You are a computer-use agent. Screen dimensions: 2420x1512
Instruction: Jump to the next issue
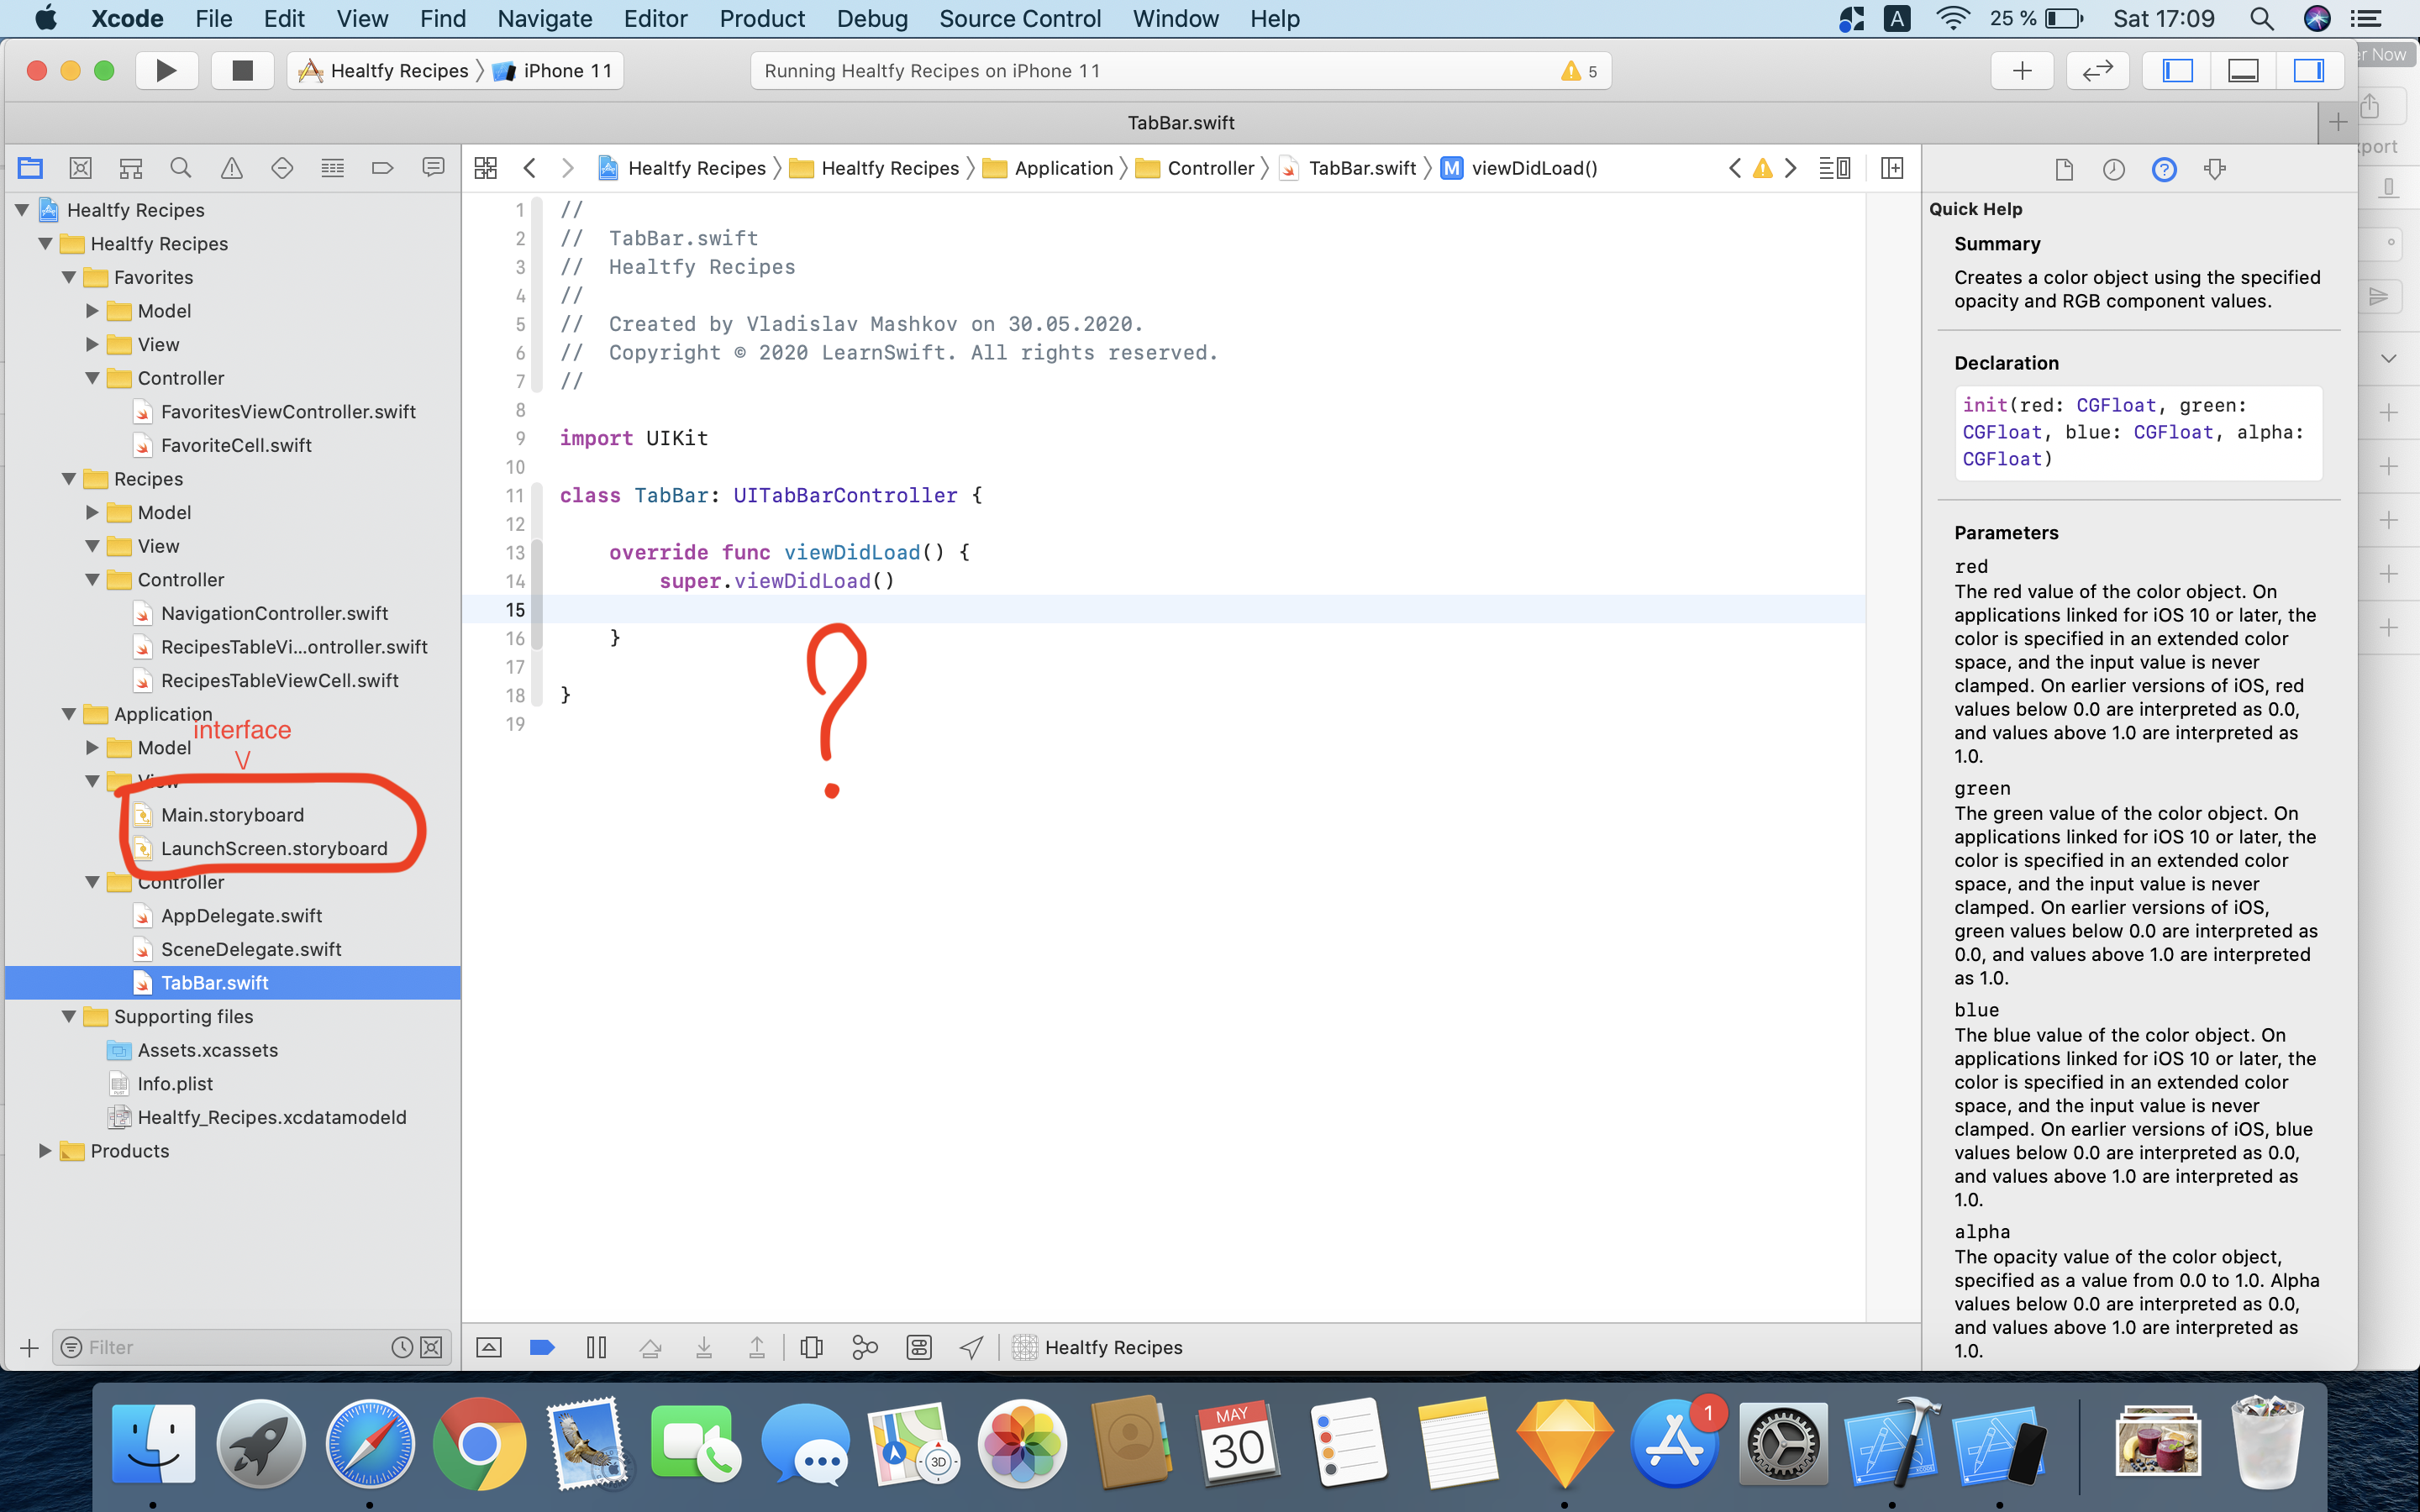pos(1791,168)
